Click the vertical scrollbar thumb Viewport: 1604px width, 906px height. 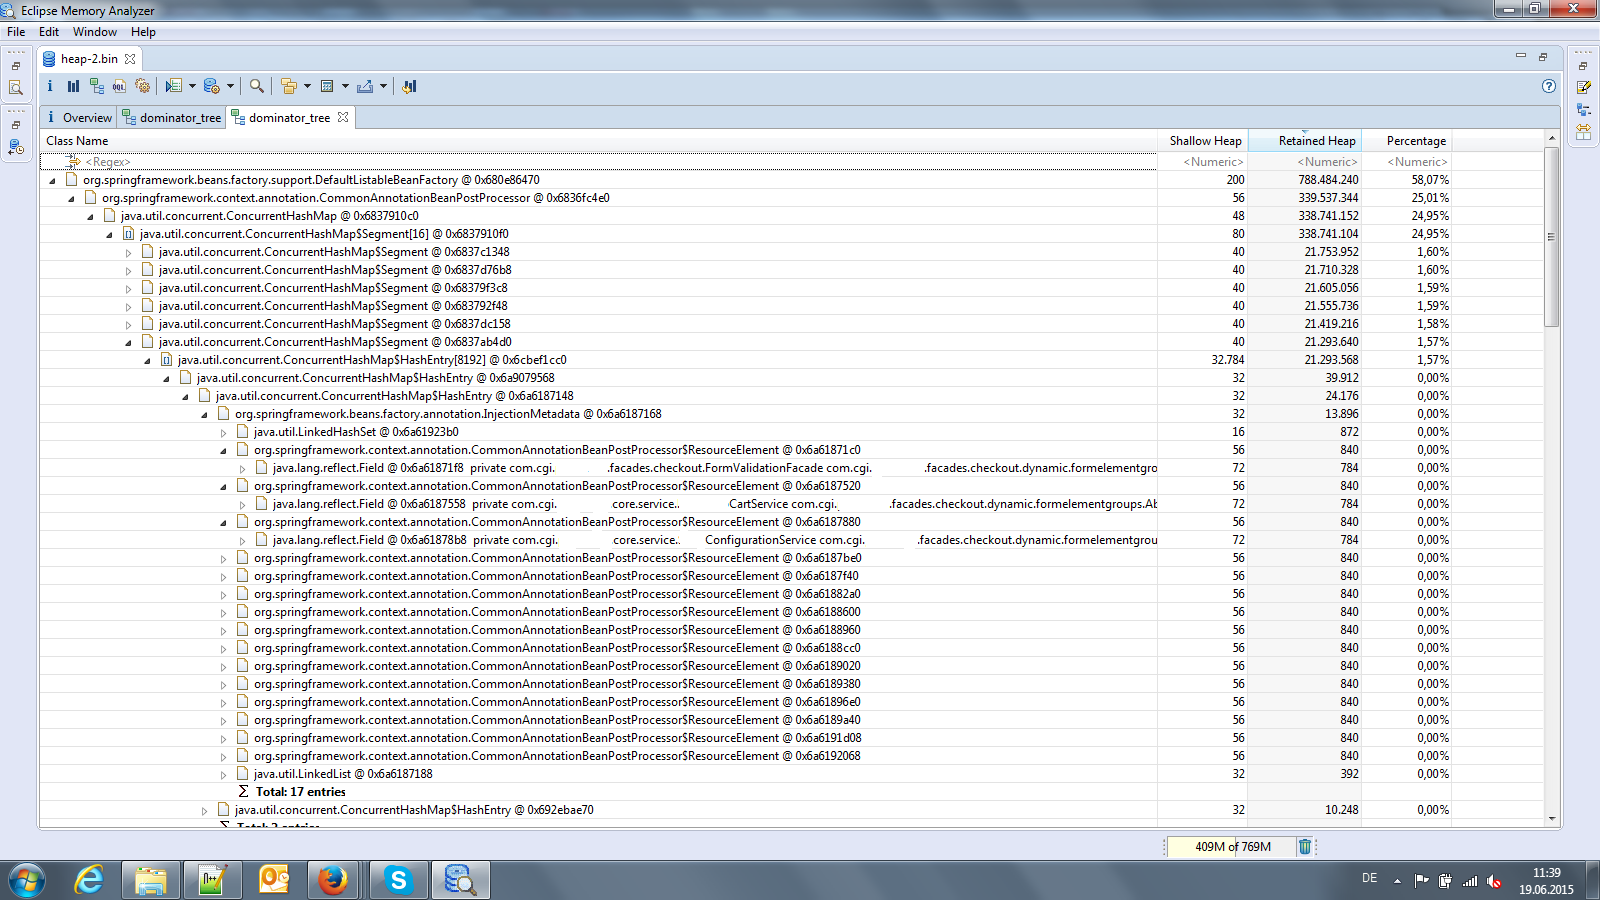1552,237
